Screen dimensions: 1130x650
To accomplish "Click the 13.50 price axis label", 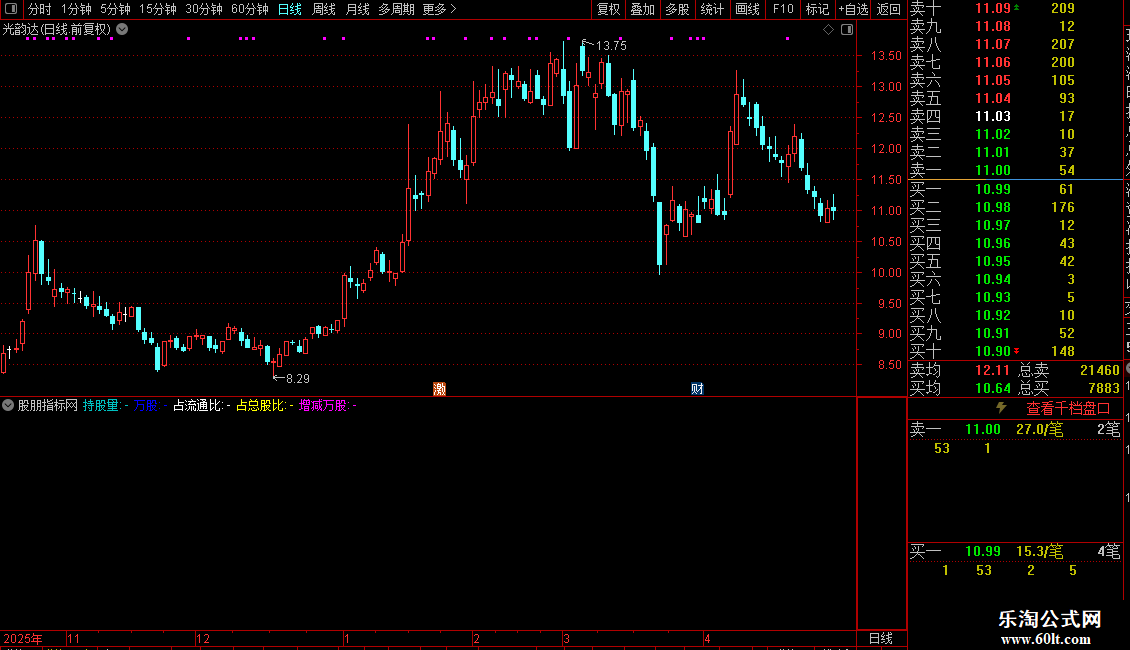I will tap(886, 55).
